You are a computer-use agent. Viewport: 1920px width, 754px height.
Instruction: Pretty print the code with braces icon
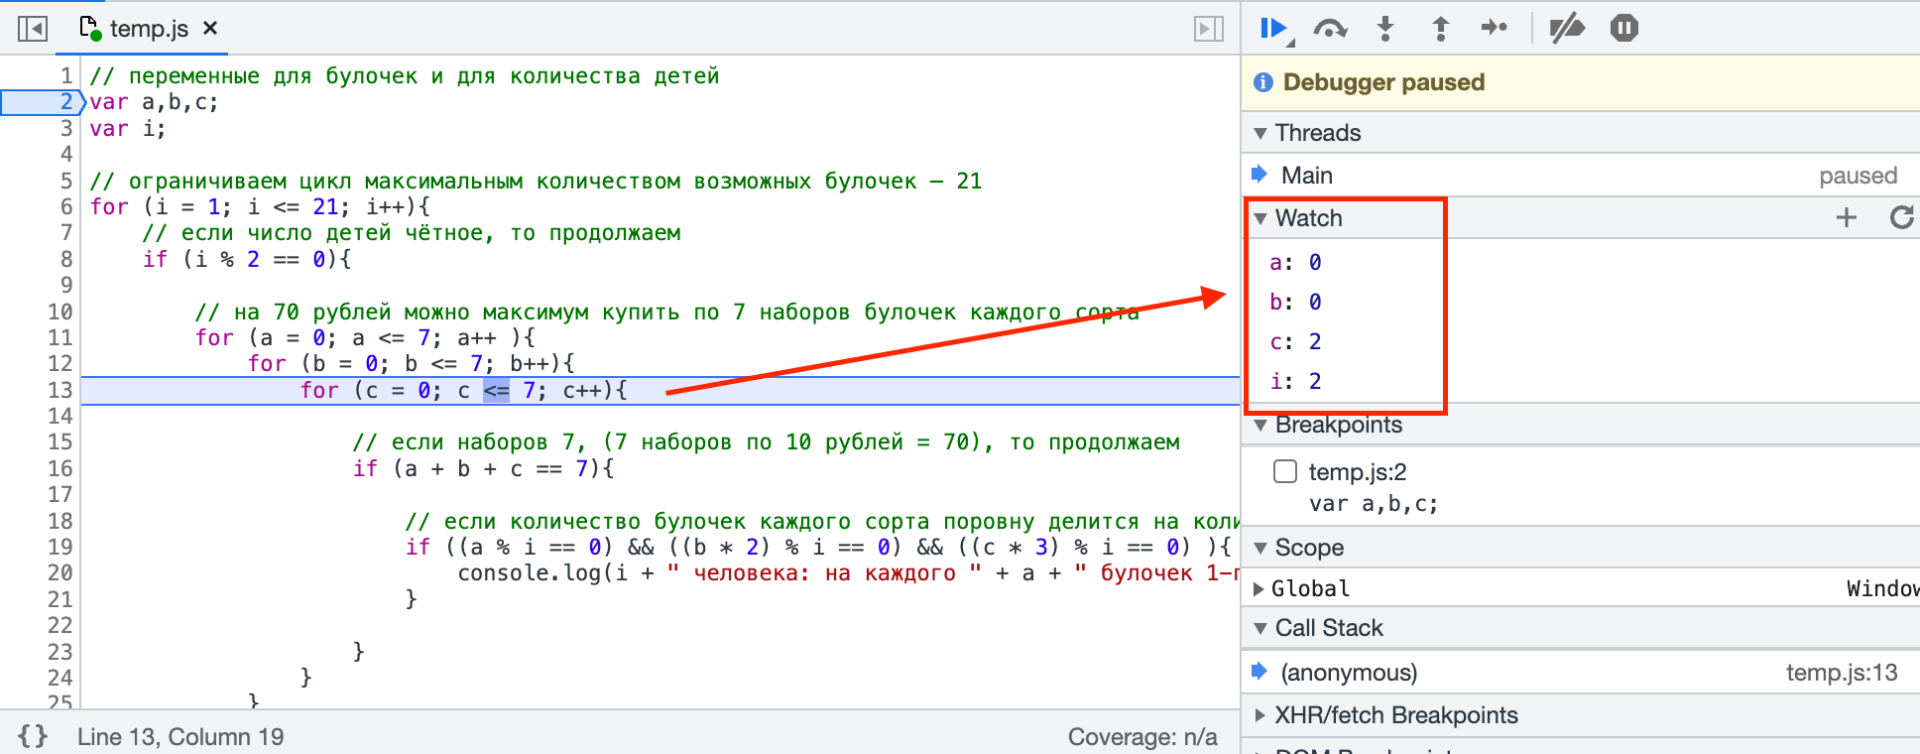pyautogui.click(x=33, y=736)
